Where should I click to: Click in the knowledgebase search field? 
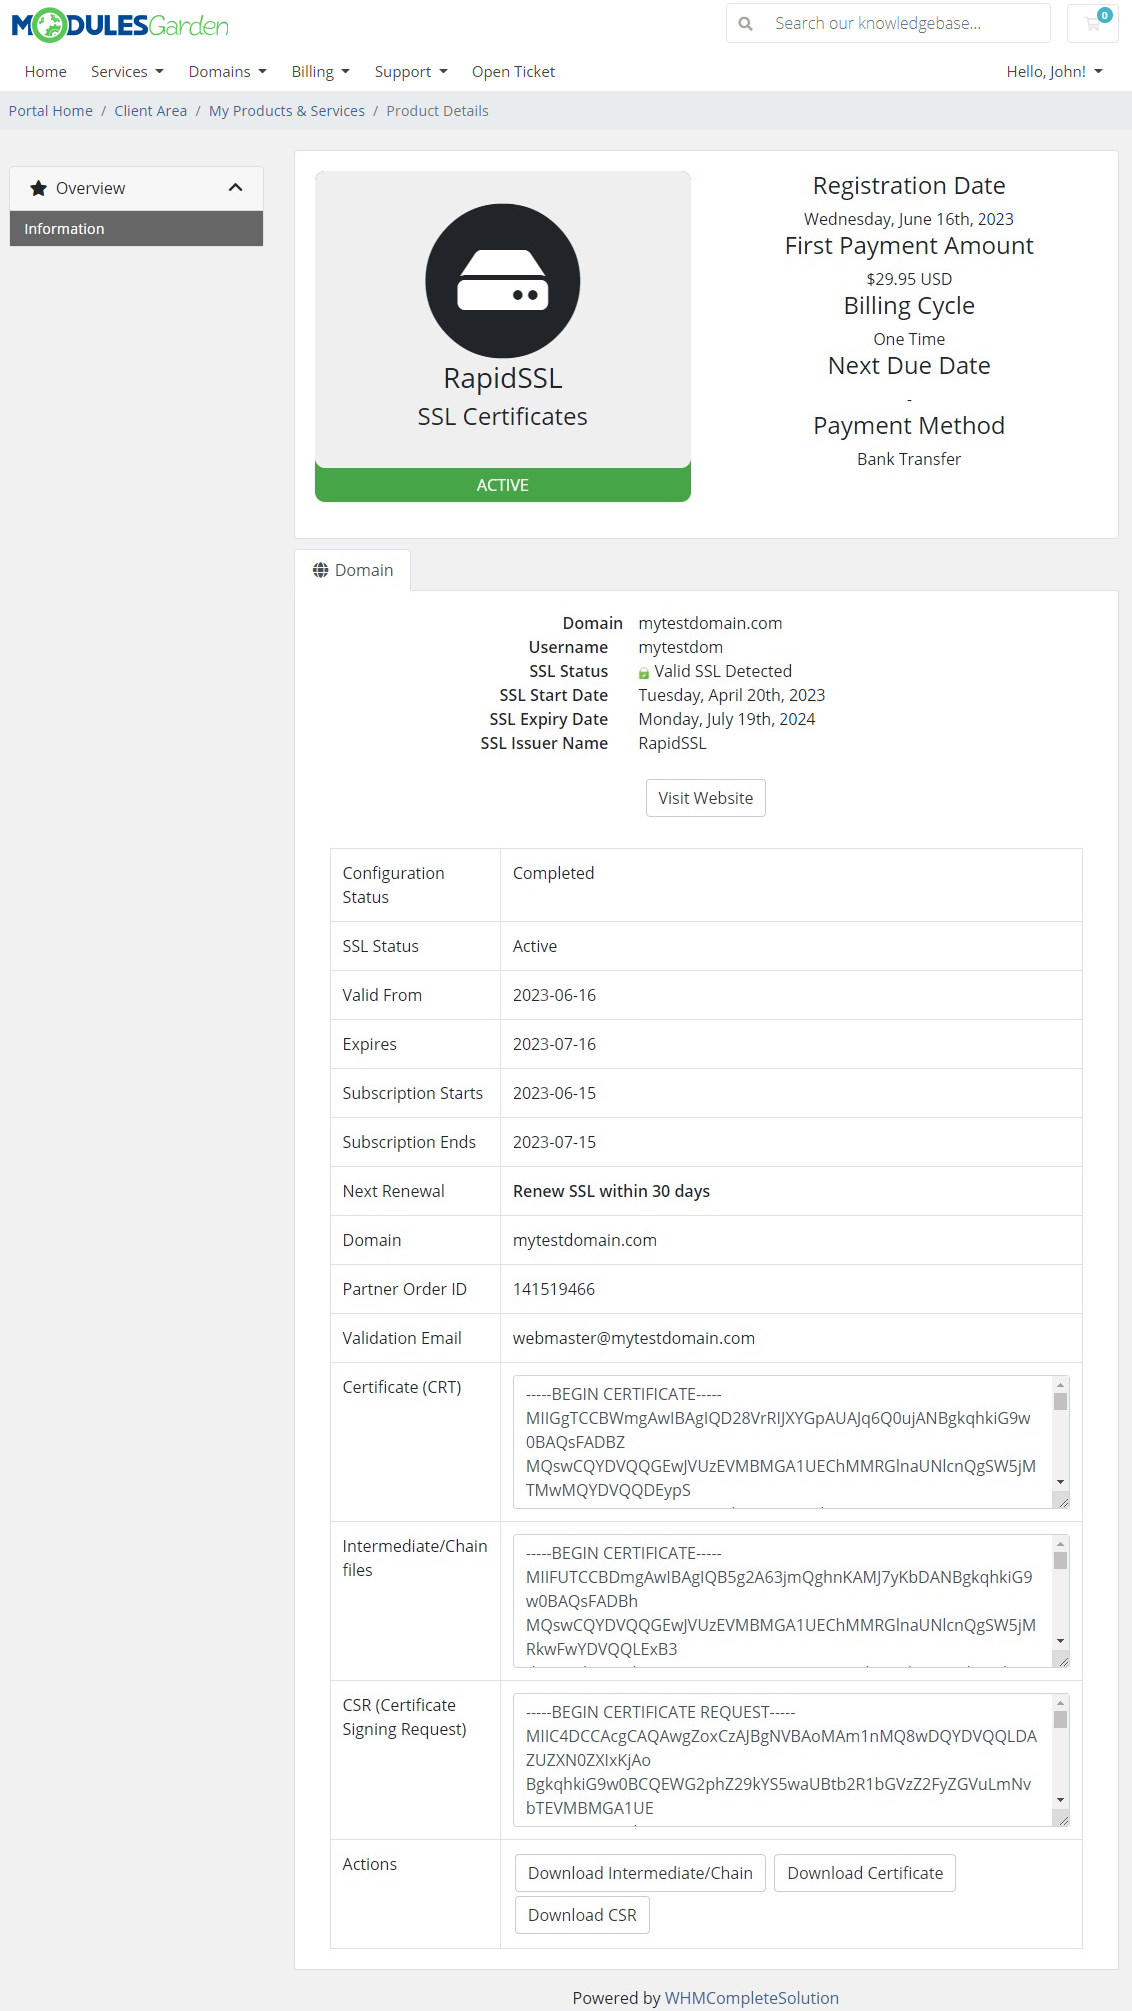point(905,24)
